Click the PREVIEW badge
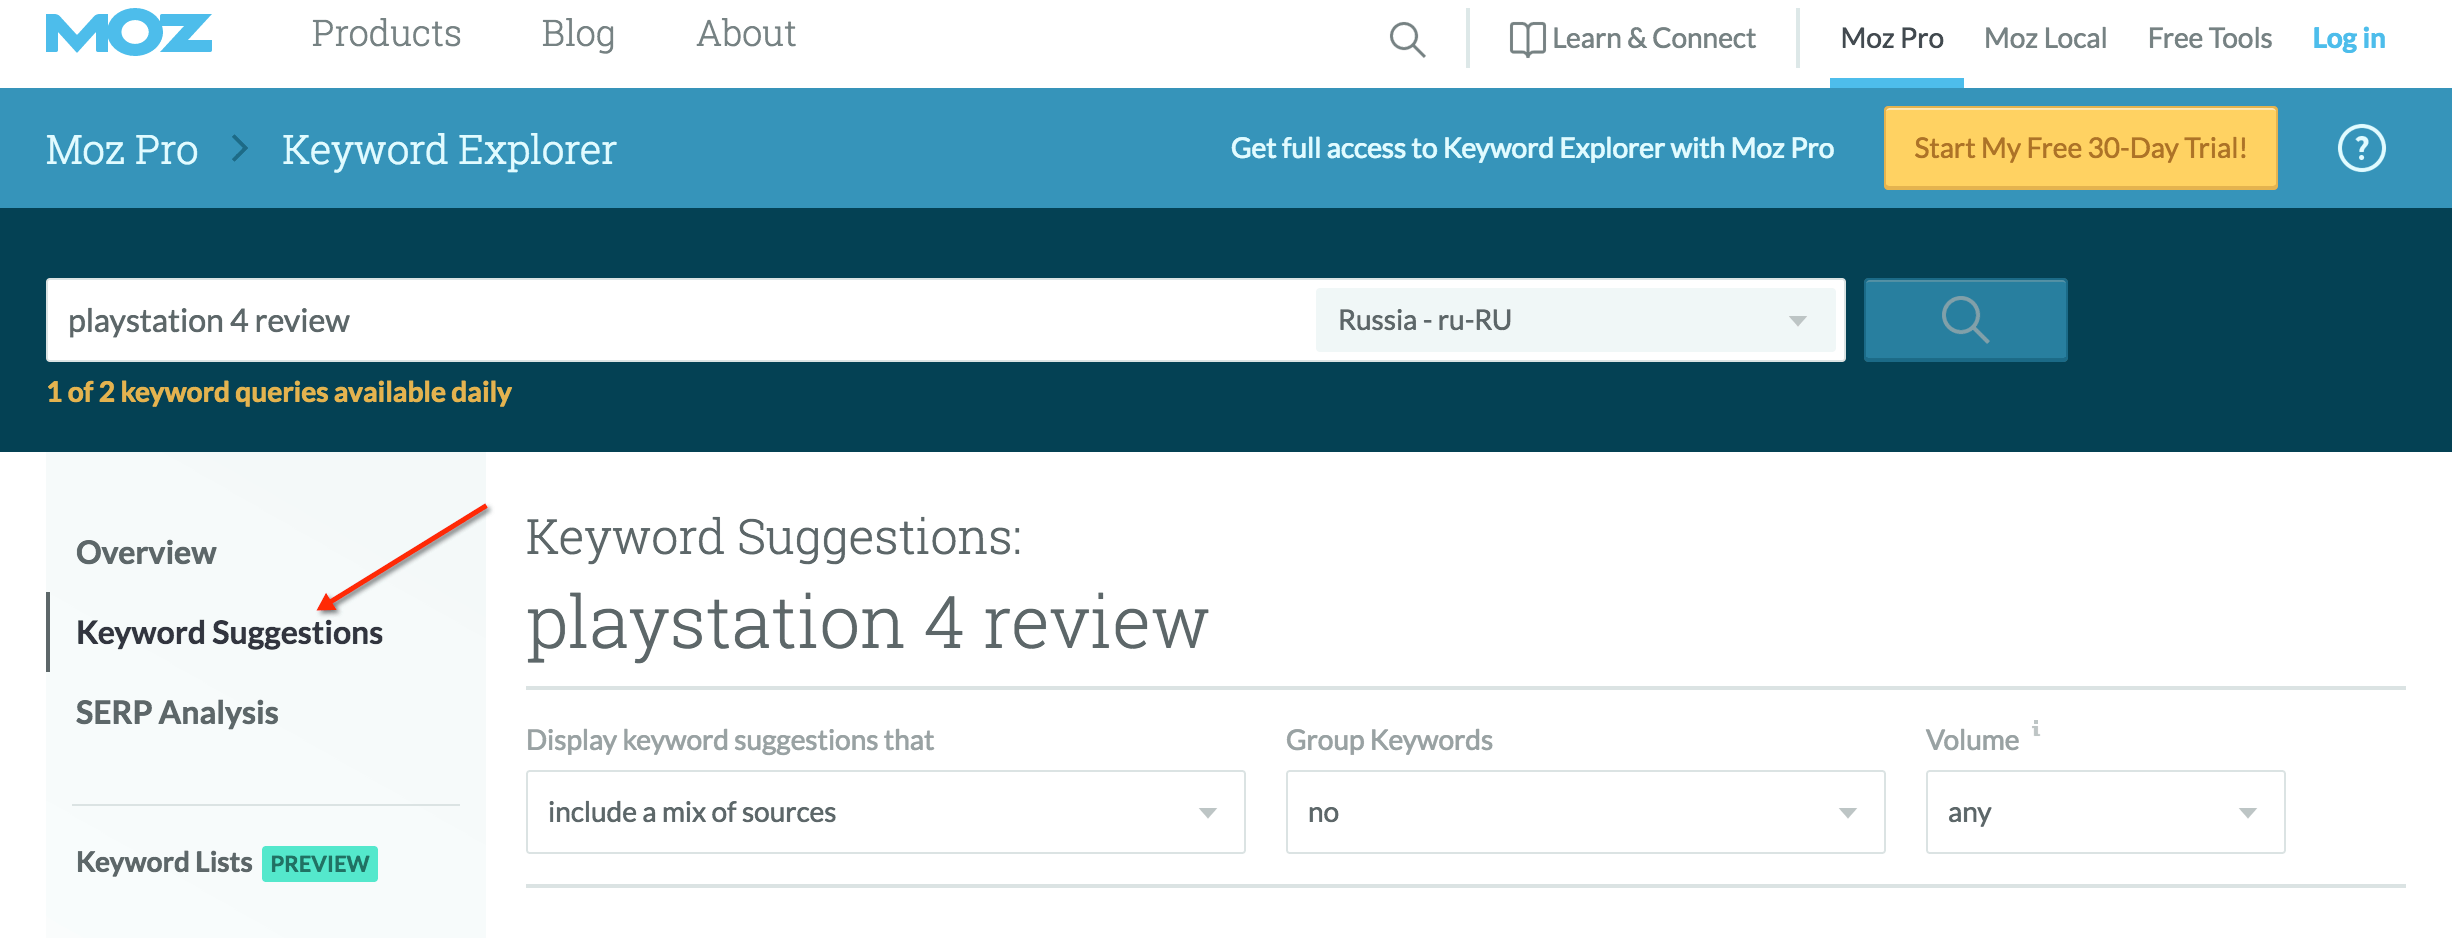2452x938 pixels. click(320, 864)
